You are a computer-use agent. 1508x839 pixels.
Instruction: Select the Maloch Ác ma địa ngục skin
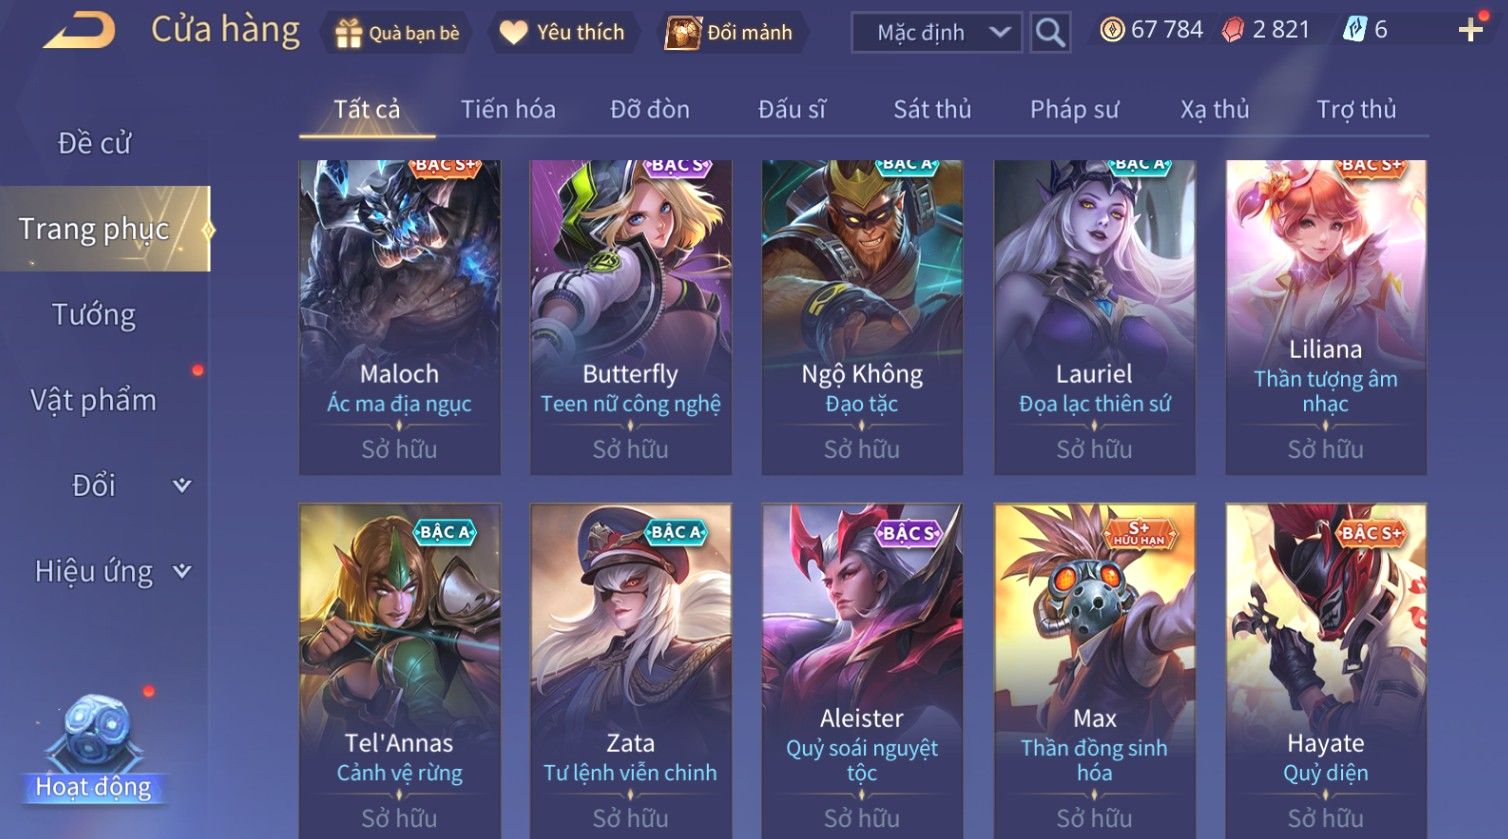click(x=399, y=317)
